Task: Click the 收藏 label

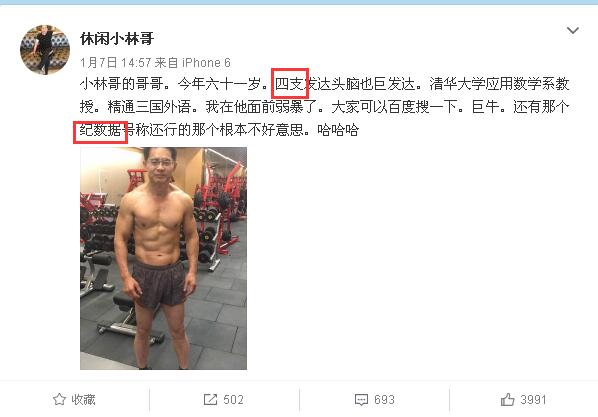Action: coord(83,399)
